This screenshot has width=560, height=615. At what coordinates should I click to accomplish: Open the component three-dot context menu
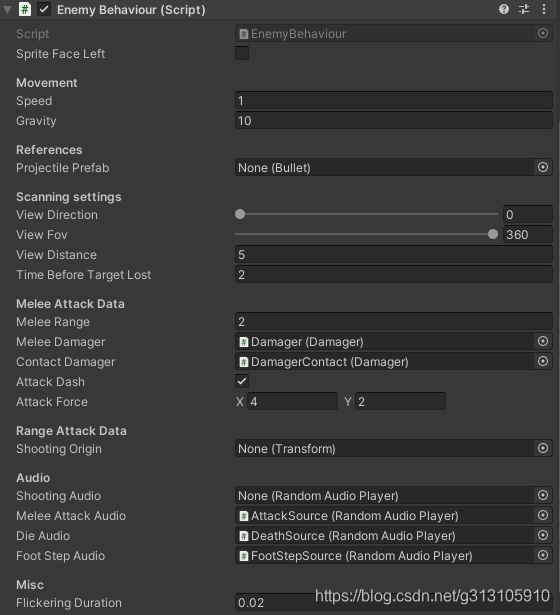click(x=544, y=9)
